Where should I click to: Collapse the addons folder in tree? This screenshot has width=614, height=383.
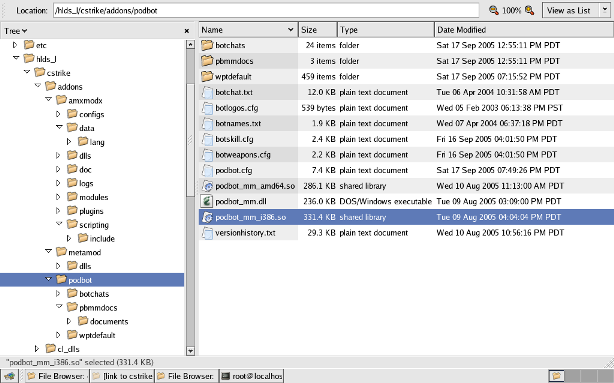(x=38, y=86)
